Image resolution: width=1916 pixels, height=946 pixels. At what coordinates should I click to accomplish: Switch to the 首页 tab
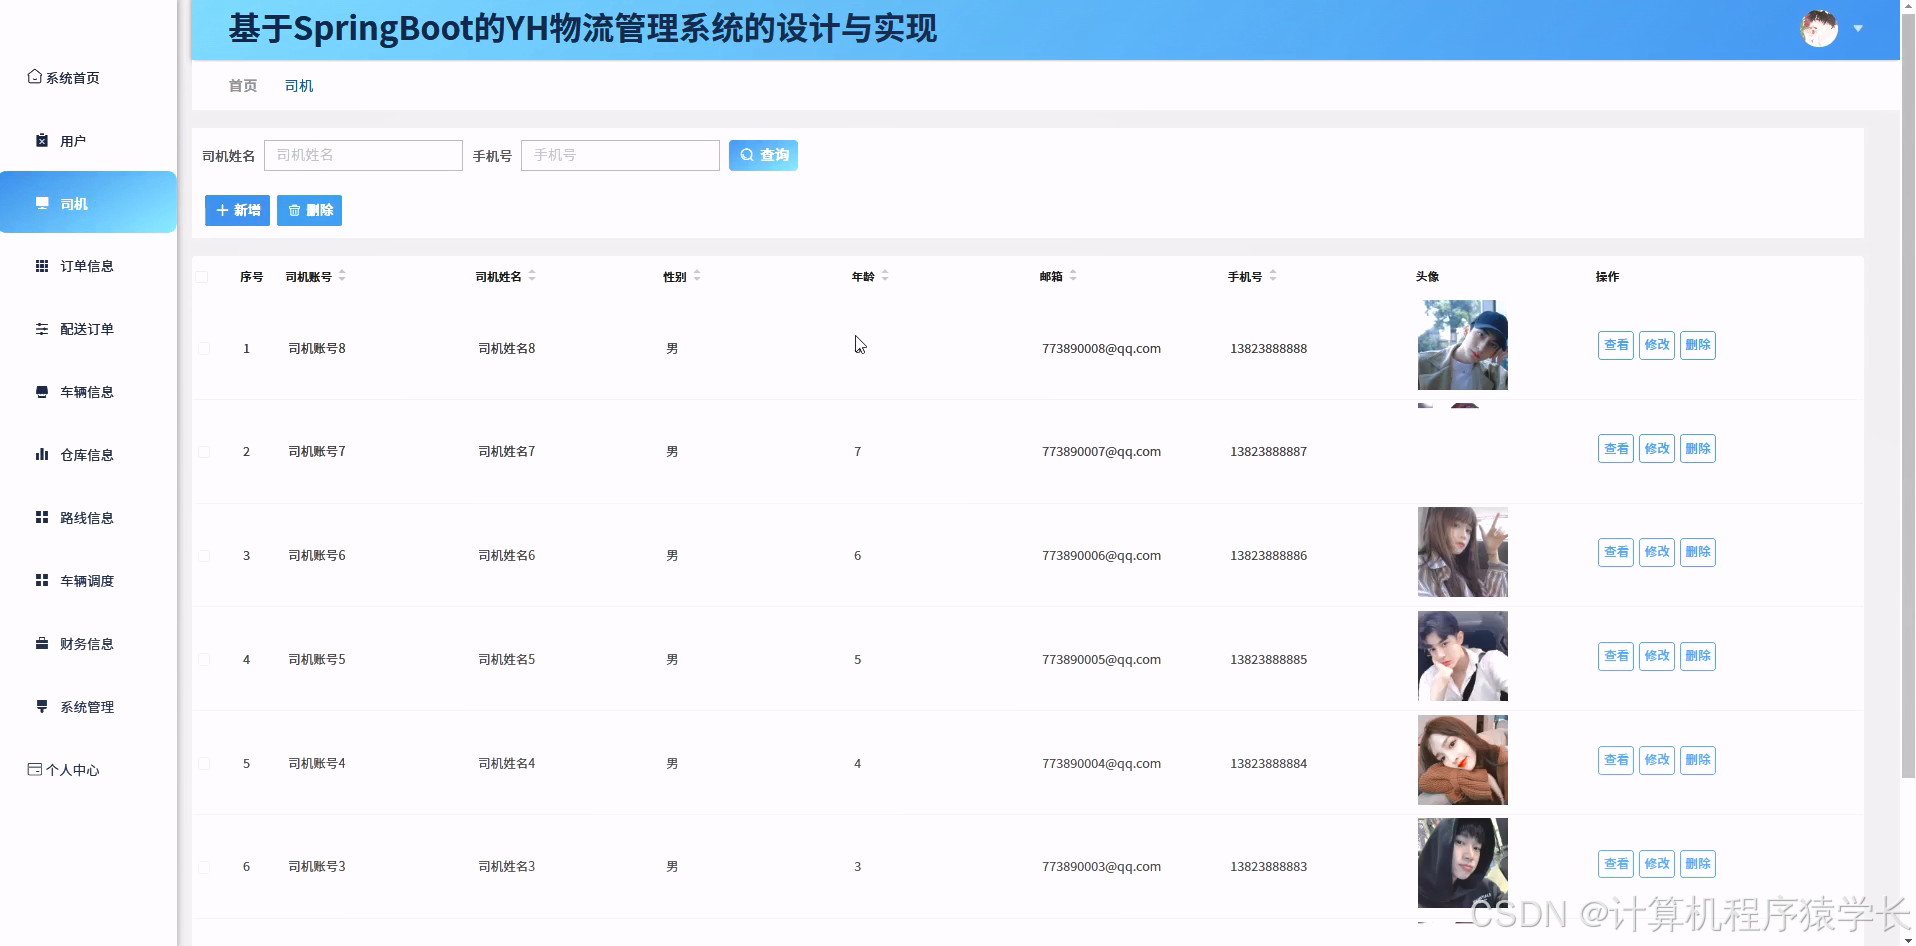[x=241, y=85]
